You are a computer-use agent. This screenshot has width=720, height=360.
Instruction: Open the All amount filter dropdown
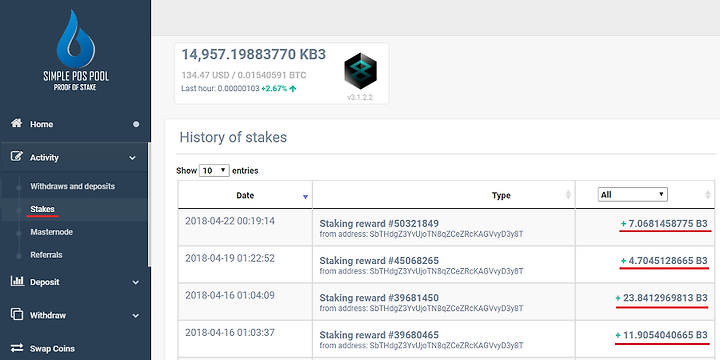(x=632, y=195)
